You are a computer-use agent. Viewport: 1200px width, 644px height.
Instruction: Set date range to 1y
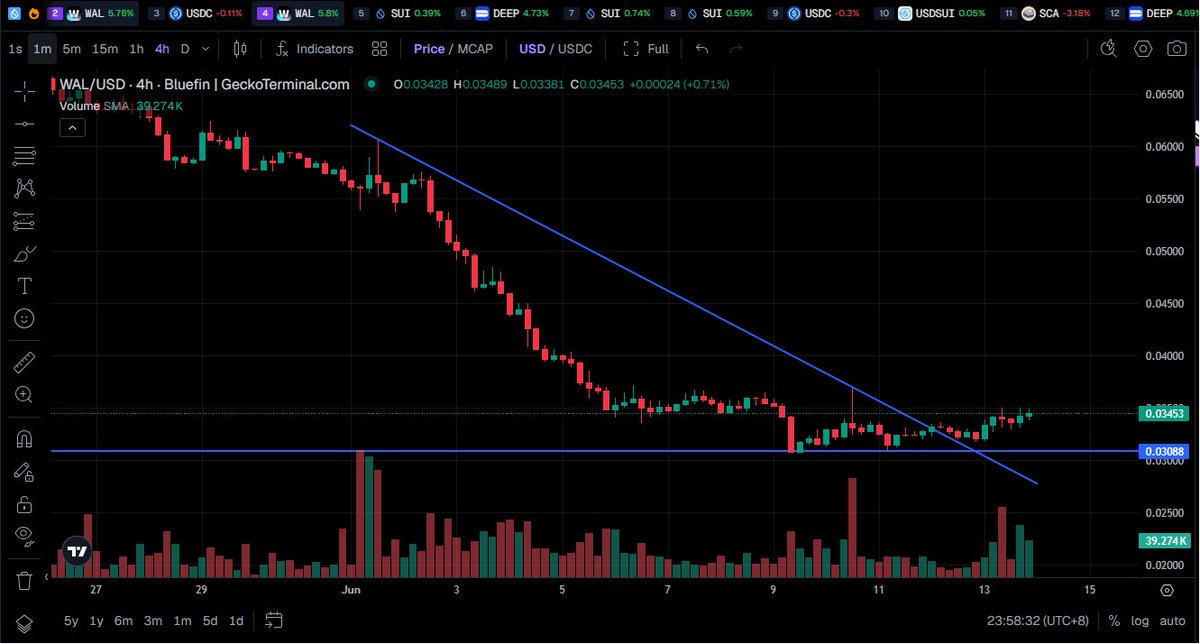point(97,620)
